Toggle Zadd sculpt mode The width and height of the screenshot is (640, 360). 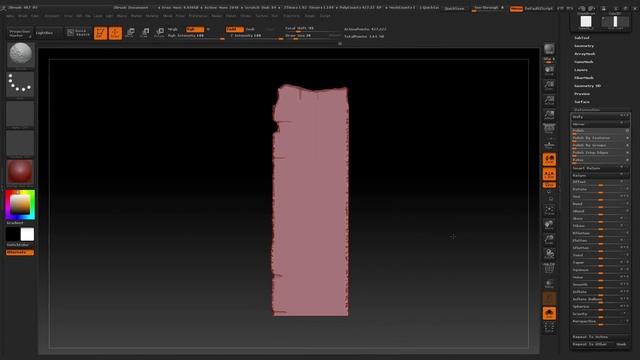pos(234,29)
